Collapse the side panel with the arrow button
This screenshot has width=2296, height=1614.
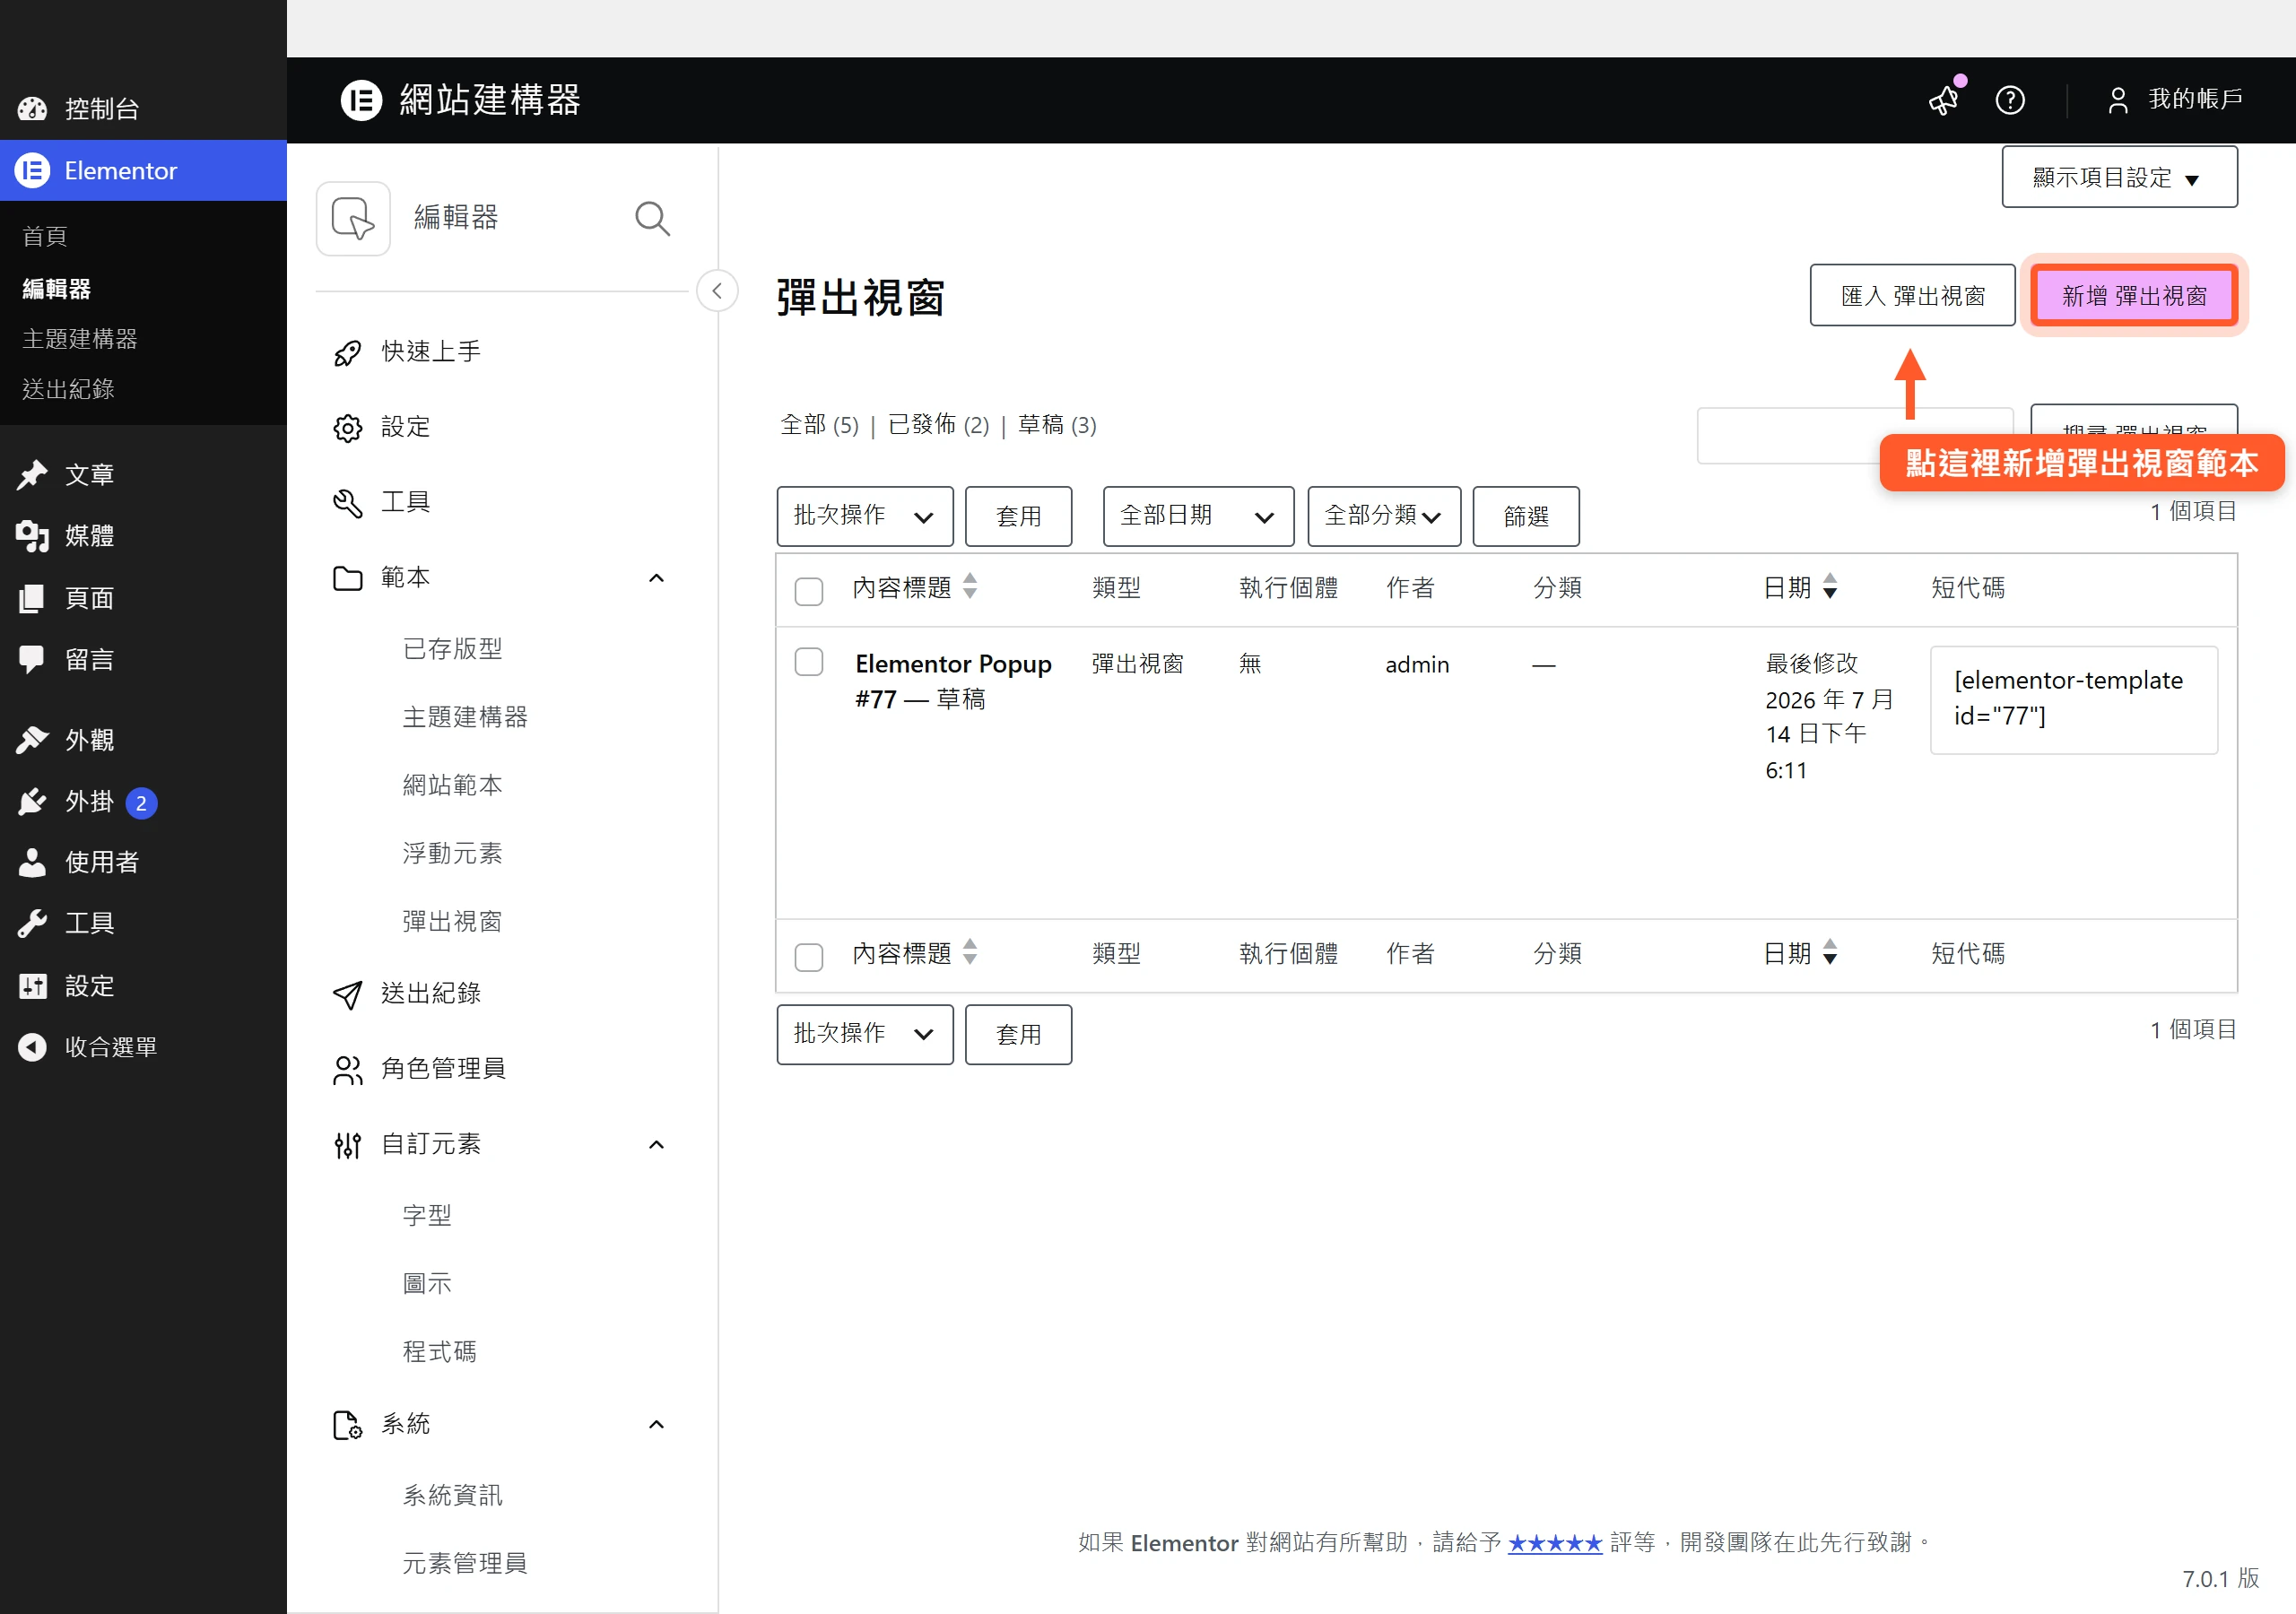coord(717,291)
